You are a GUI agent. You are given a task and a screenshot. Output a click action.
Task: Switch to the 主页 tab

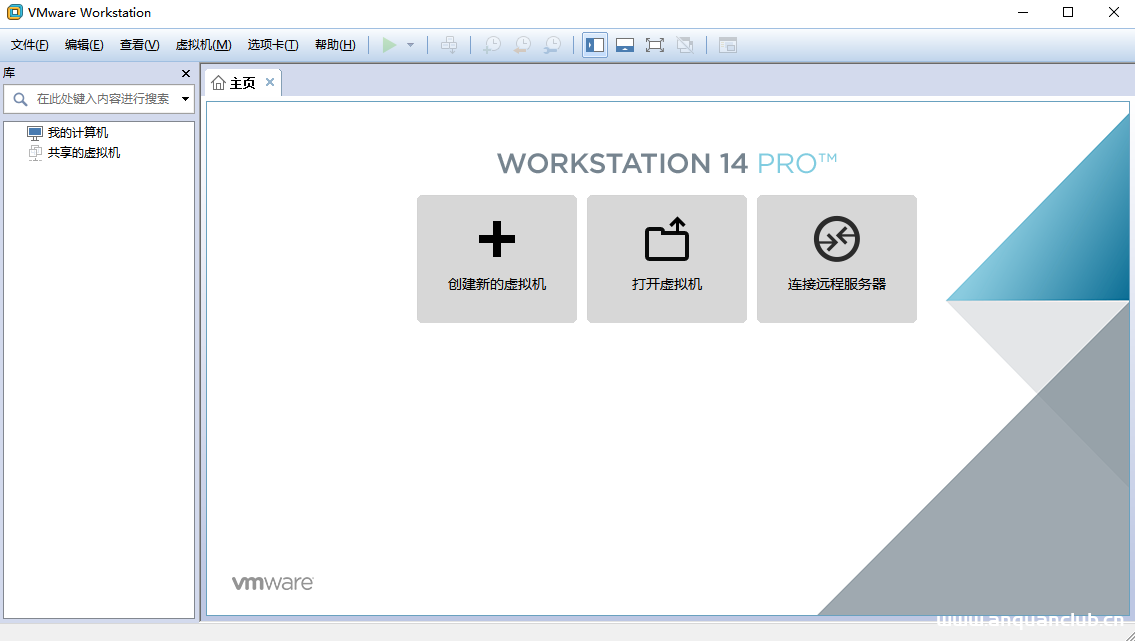(240, 82)
